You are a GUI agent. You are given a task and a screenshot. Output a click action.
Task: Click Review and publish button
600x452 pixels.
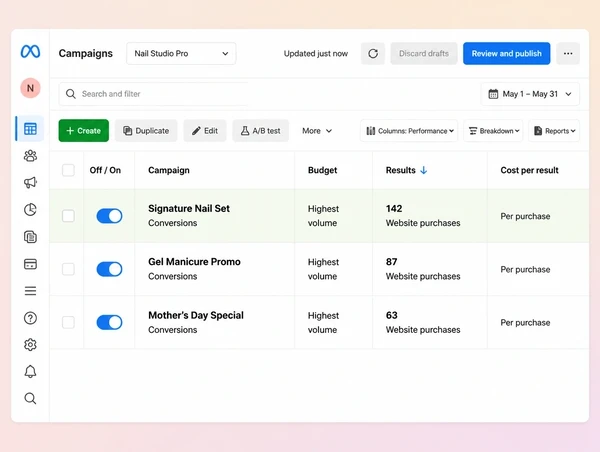click(x=507, y=54)
